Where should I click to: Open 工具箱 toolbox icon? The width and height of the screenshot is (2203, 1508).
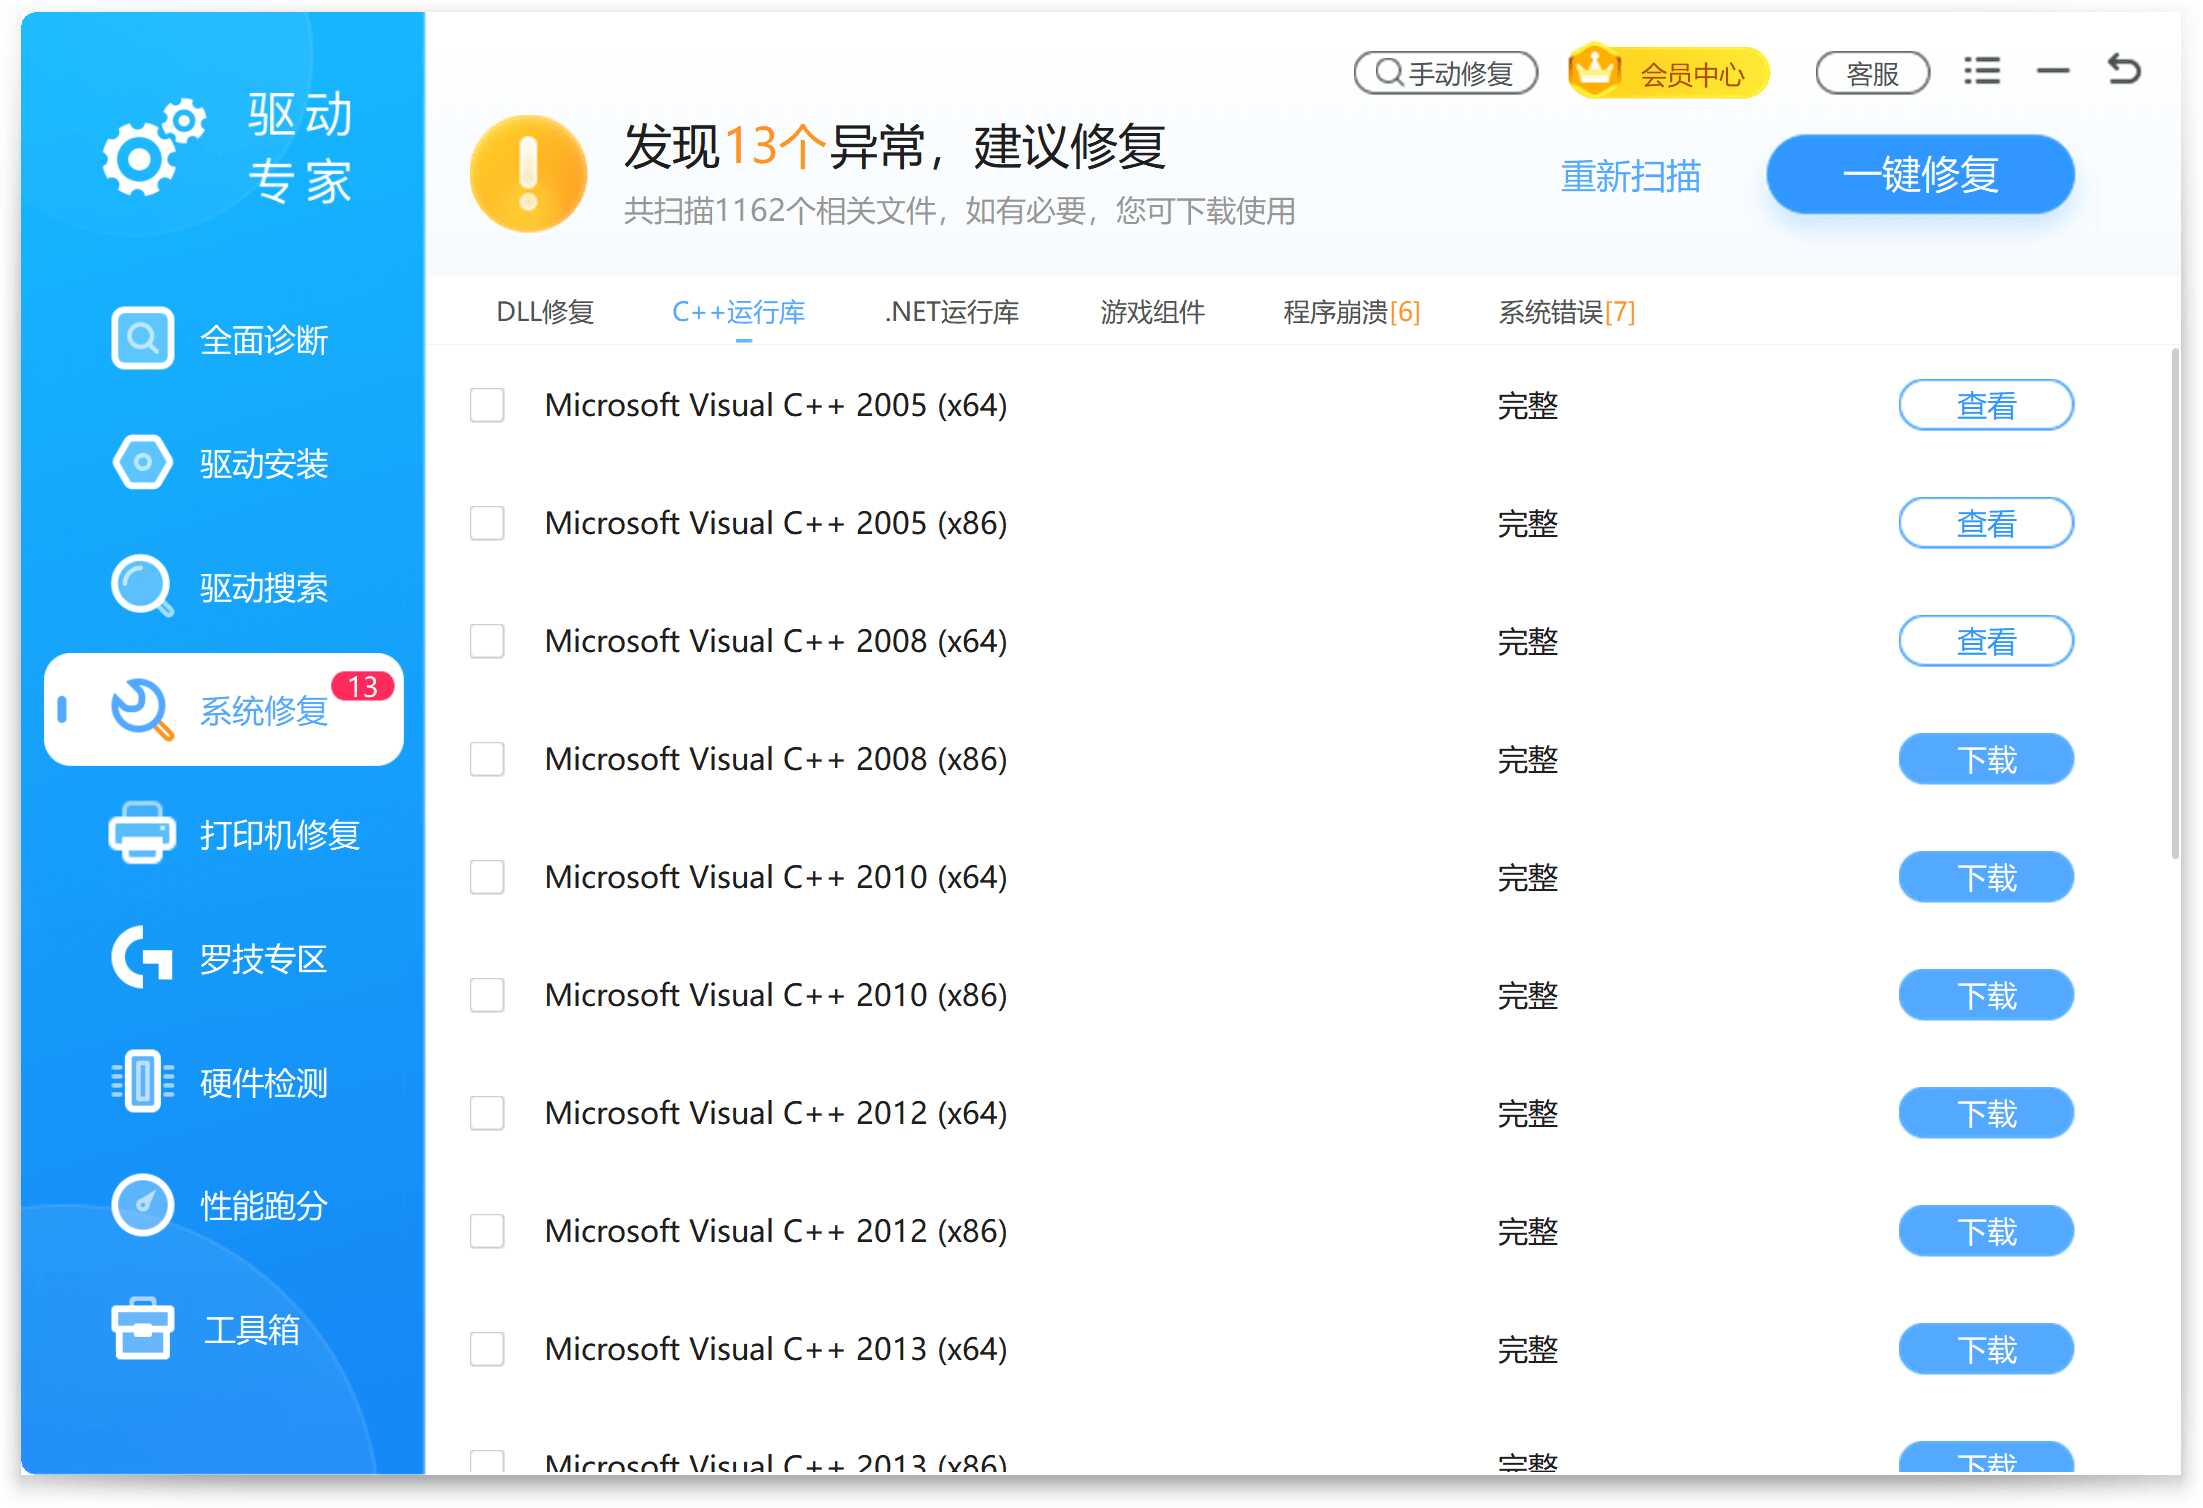point(142,1329)
